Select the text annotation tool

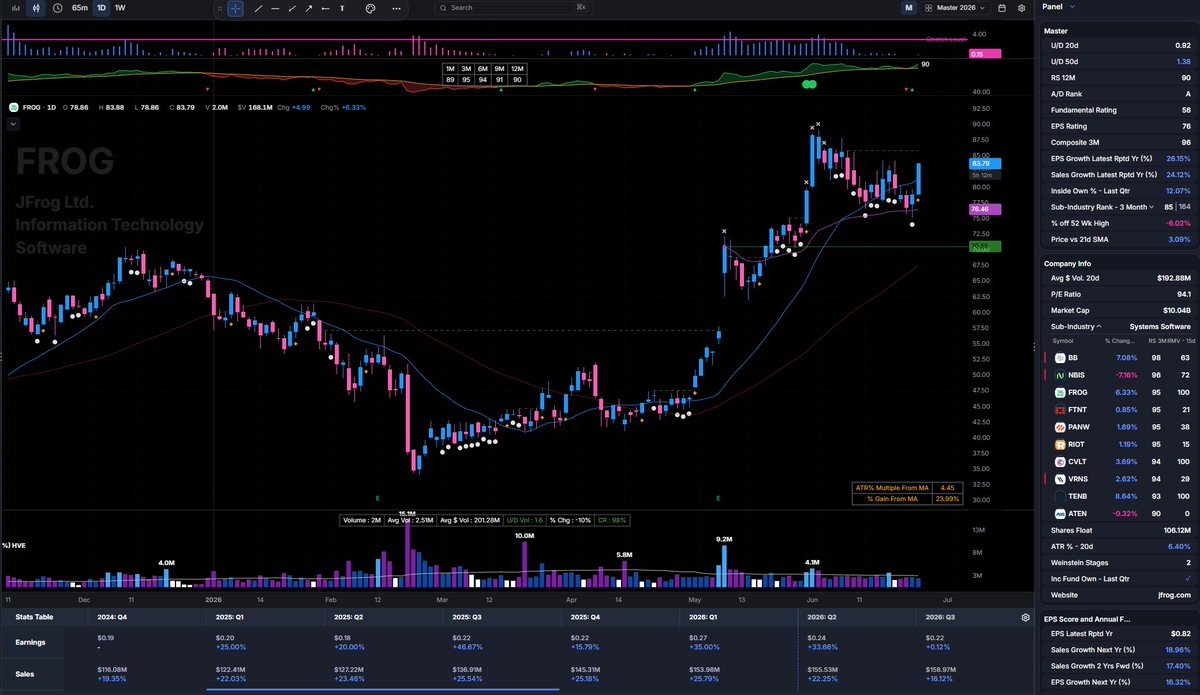click(342, 8)
